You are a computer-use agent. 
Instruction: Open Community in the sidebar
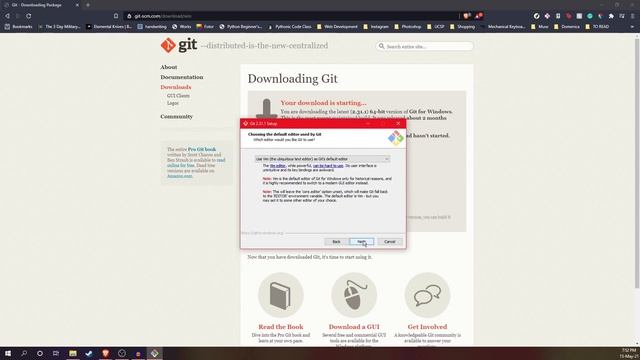176,116
